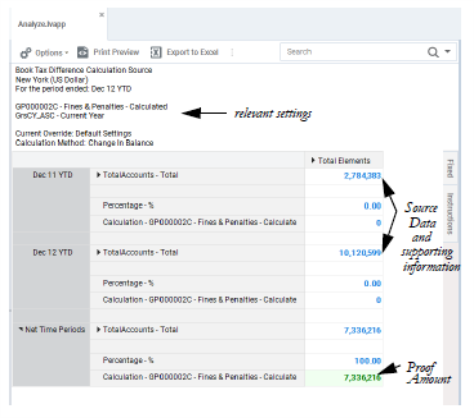
Task: Open the 2,784,383 total value link
Action: click(362, 176)
